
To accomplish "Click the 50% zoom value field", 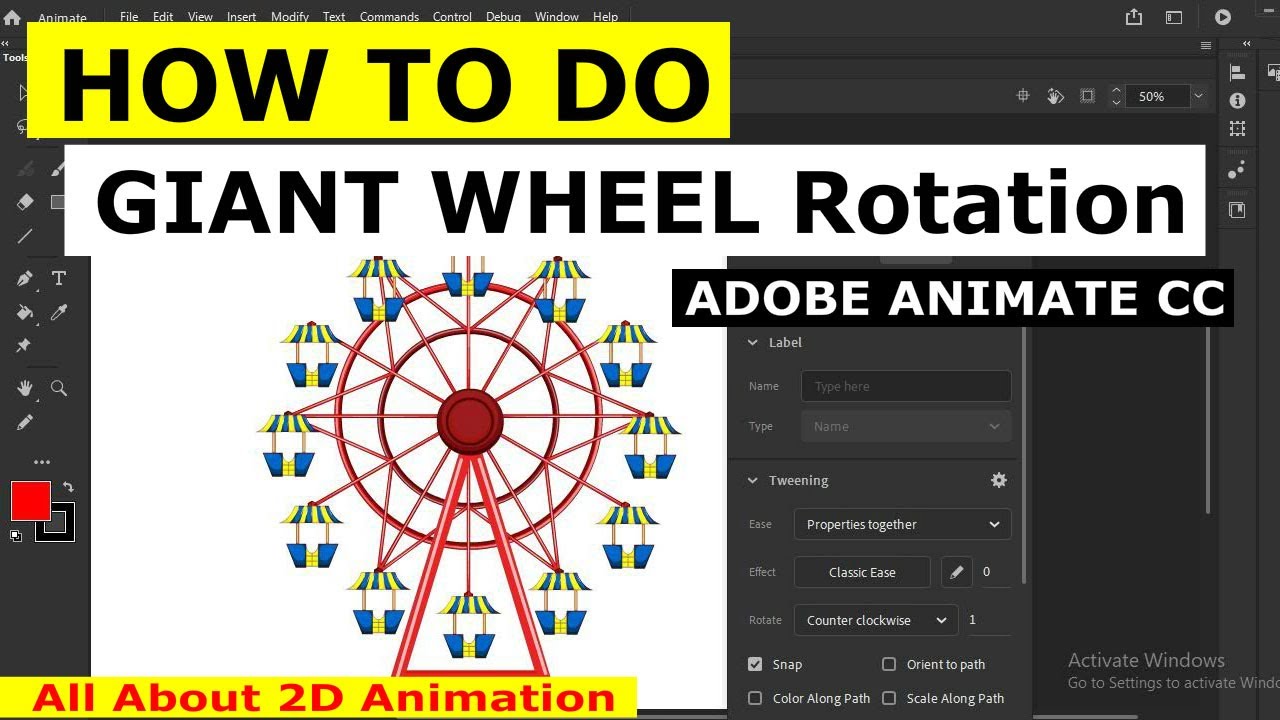I will [1157, 96].
